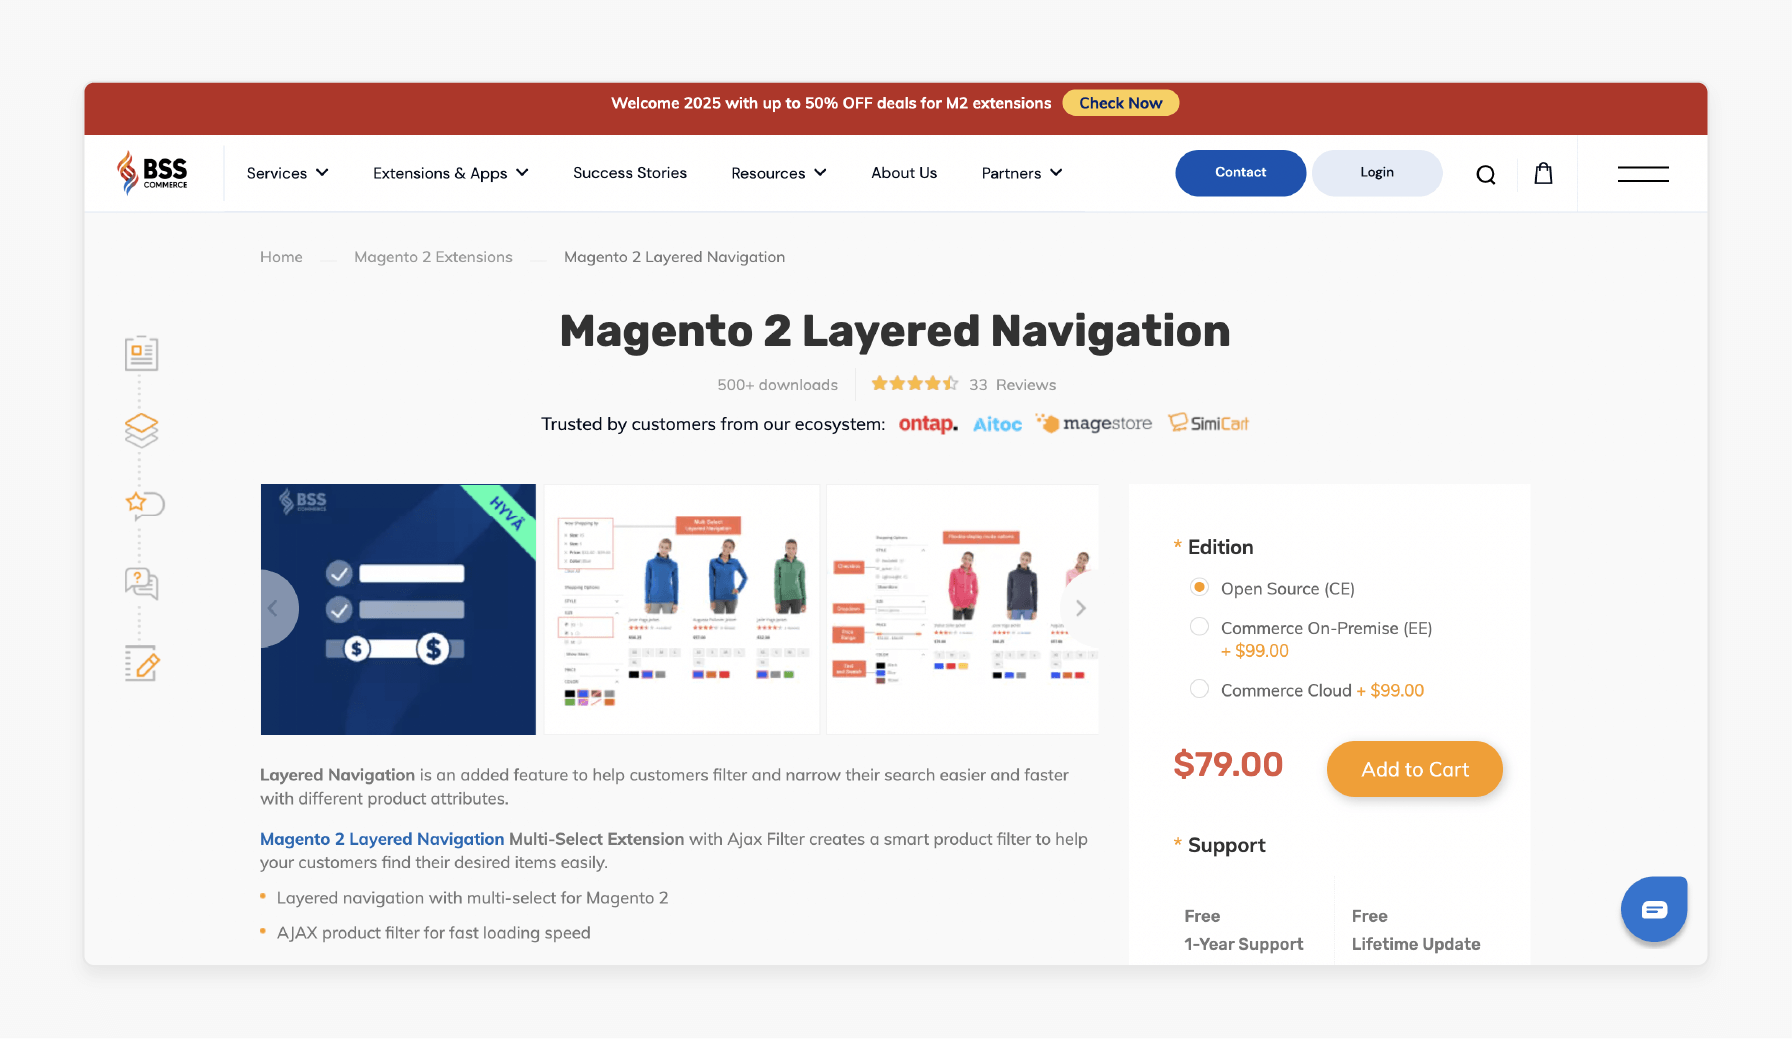The height and width of the screenshot is (1039, 1792).
Task: Expand Extensions & Apps dropdown
Action: pos(451,173)
